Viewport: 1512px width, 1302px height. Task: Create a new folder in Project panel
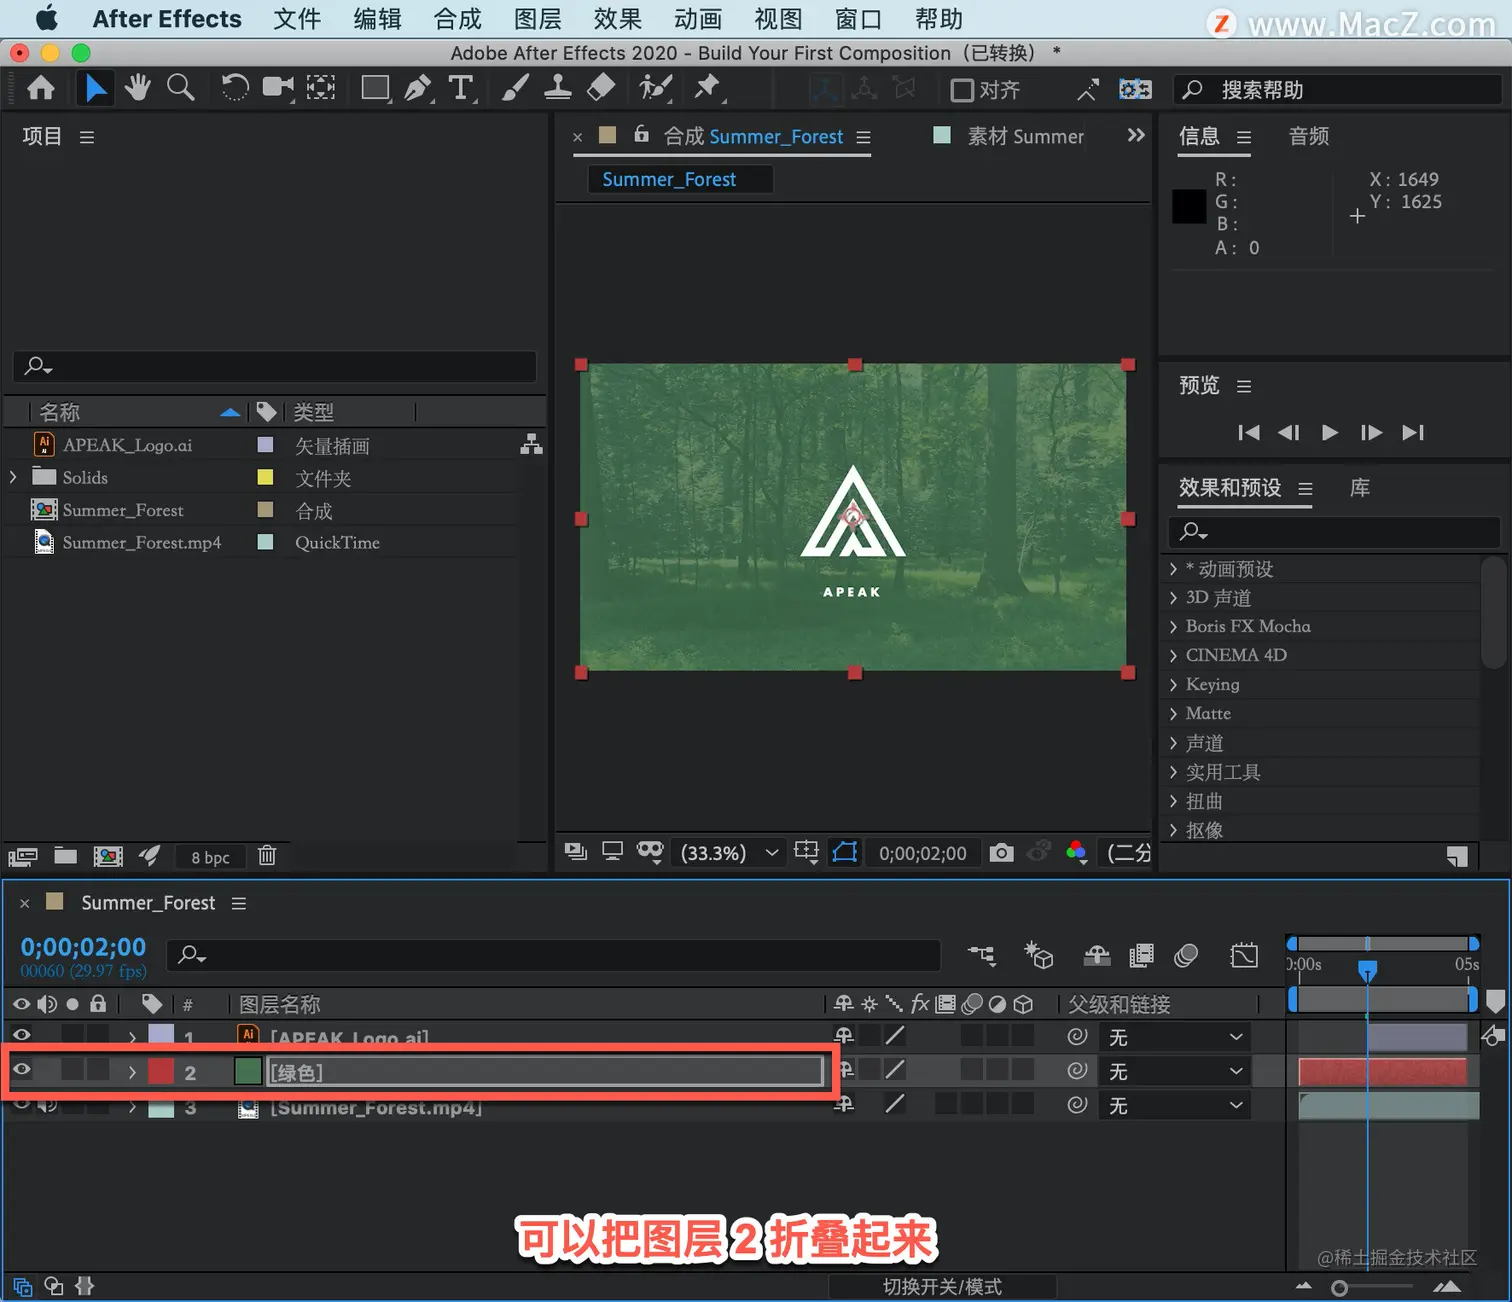(x=65, y=856)
